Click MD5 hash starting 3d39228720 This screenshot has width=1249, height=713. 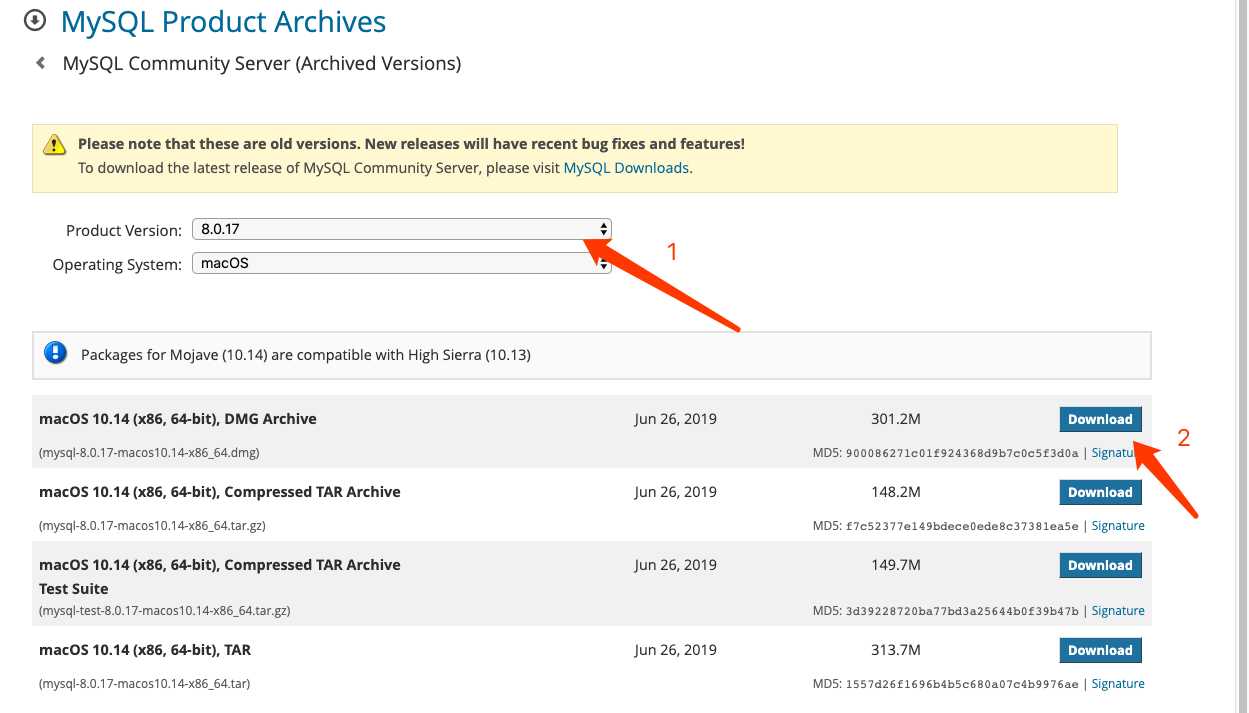coord(962,612)
